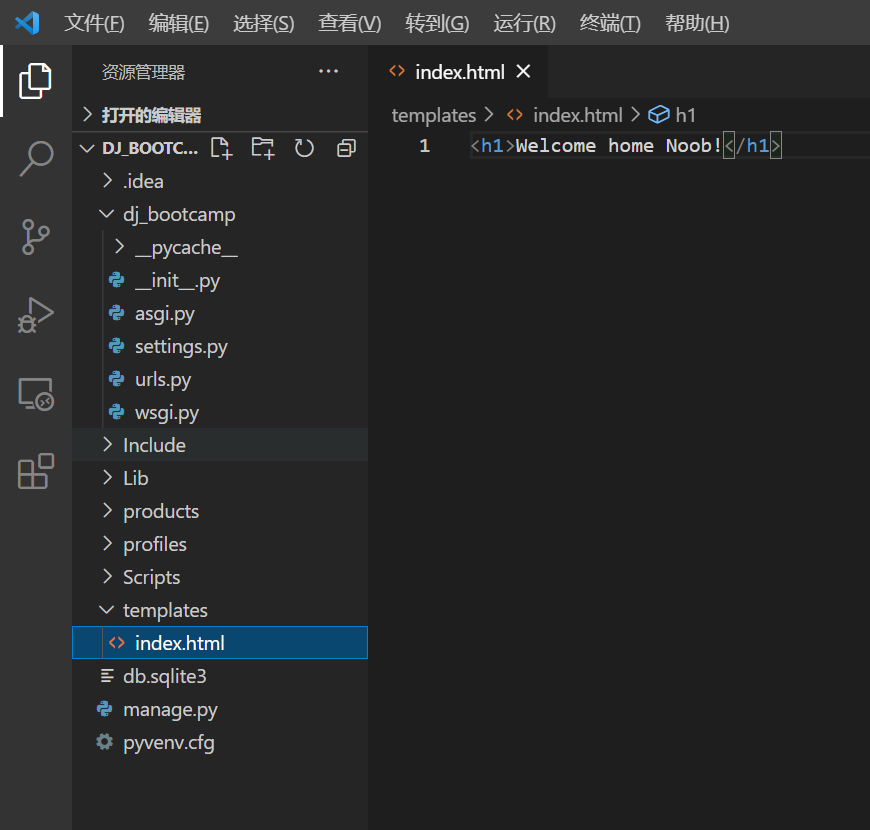Open the 查看(V) menu
This screenshot has height=830, width=870.
tap(349, 23)
